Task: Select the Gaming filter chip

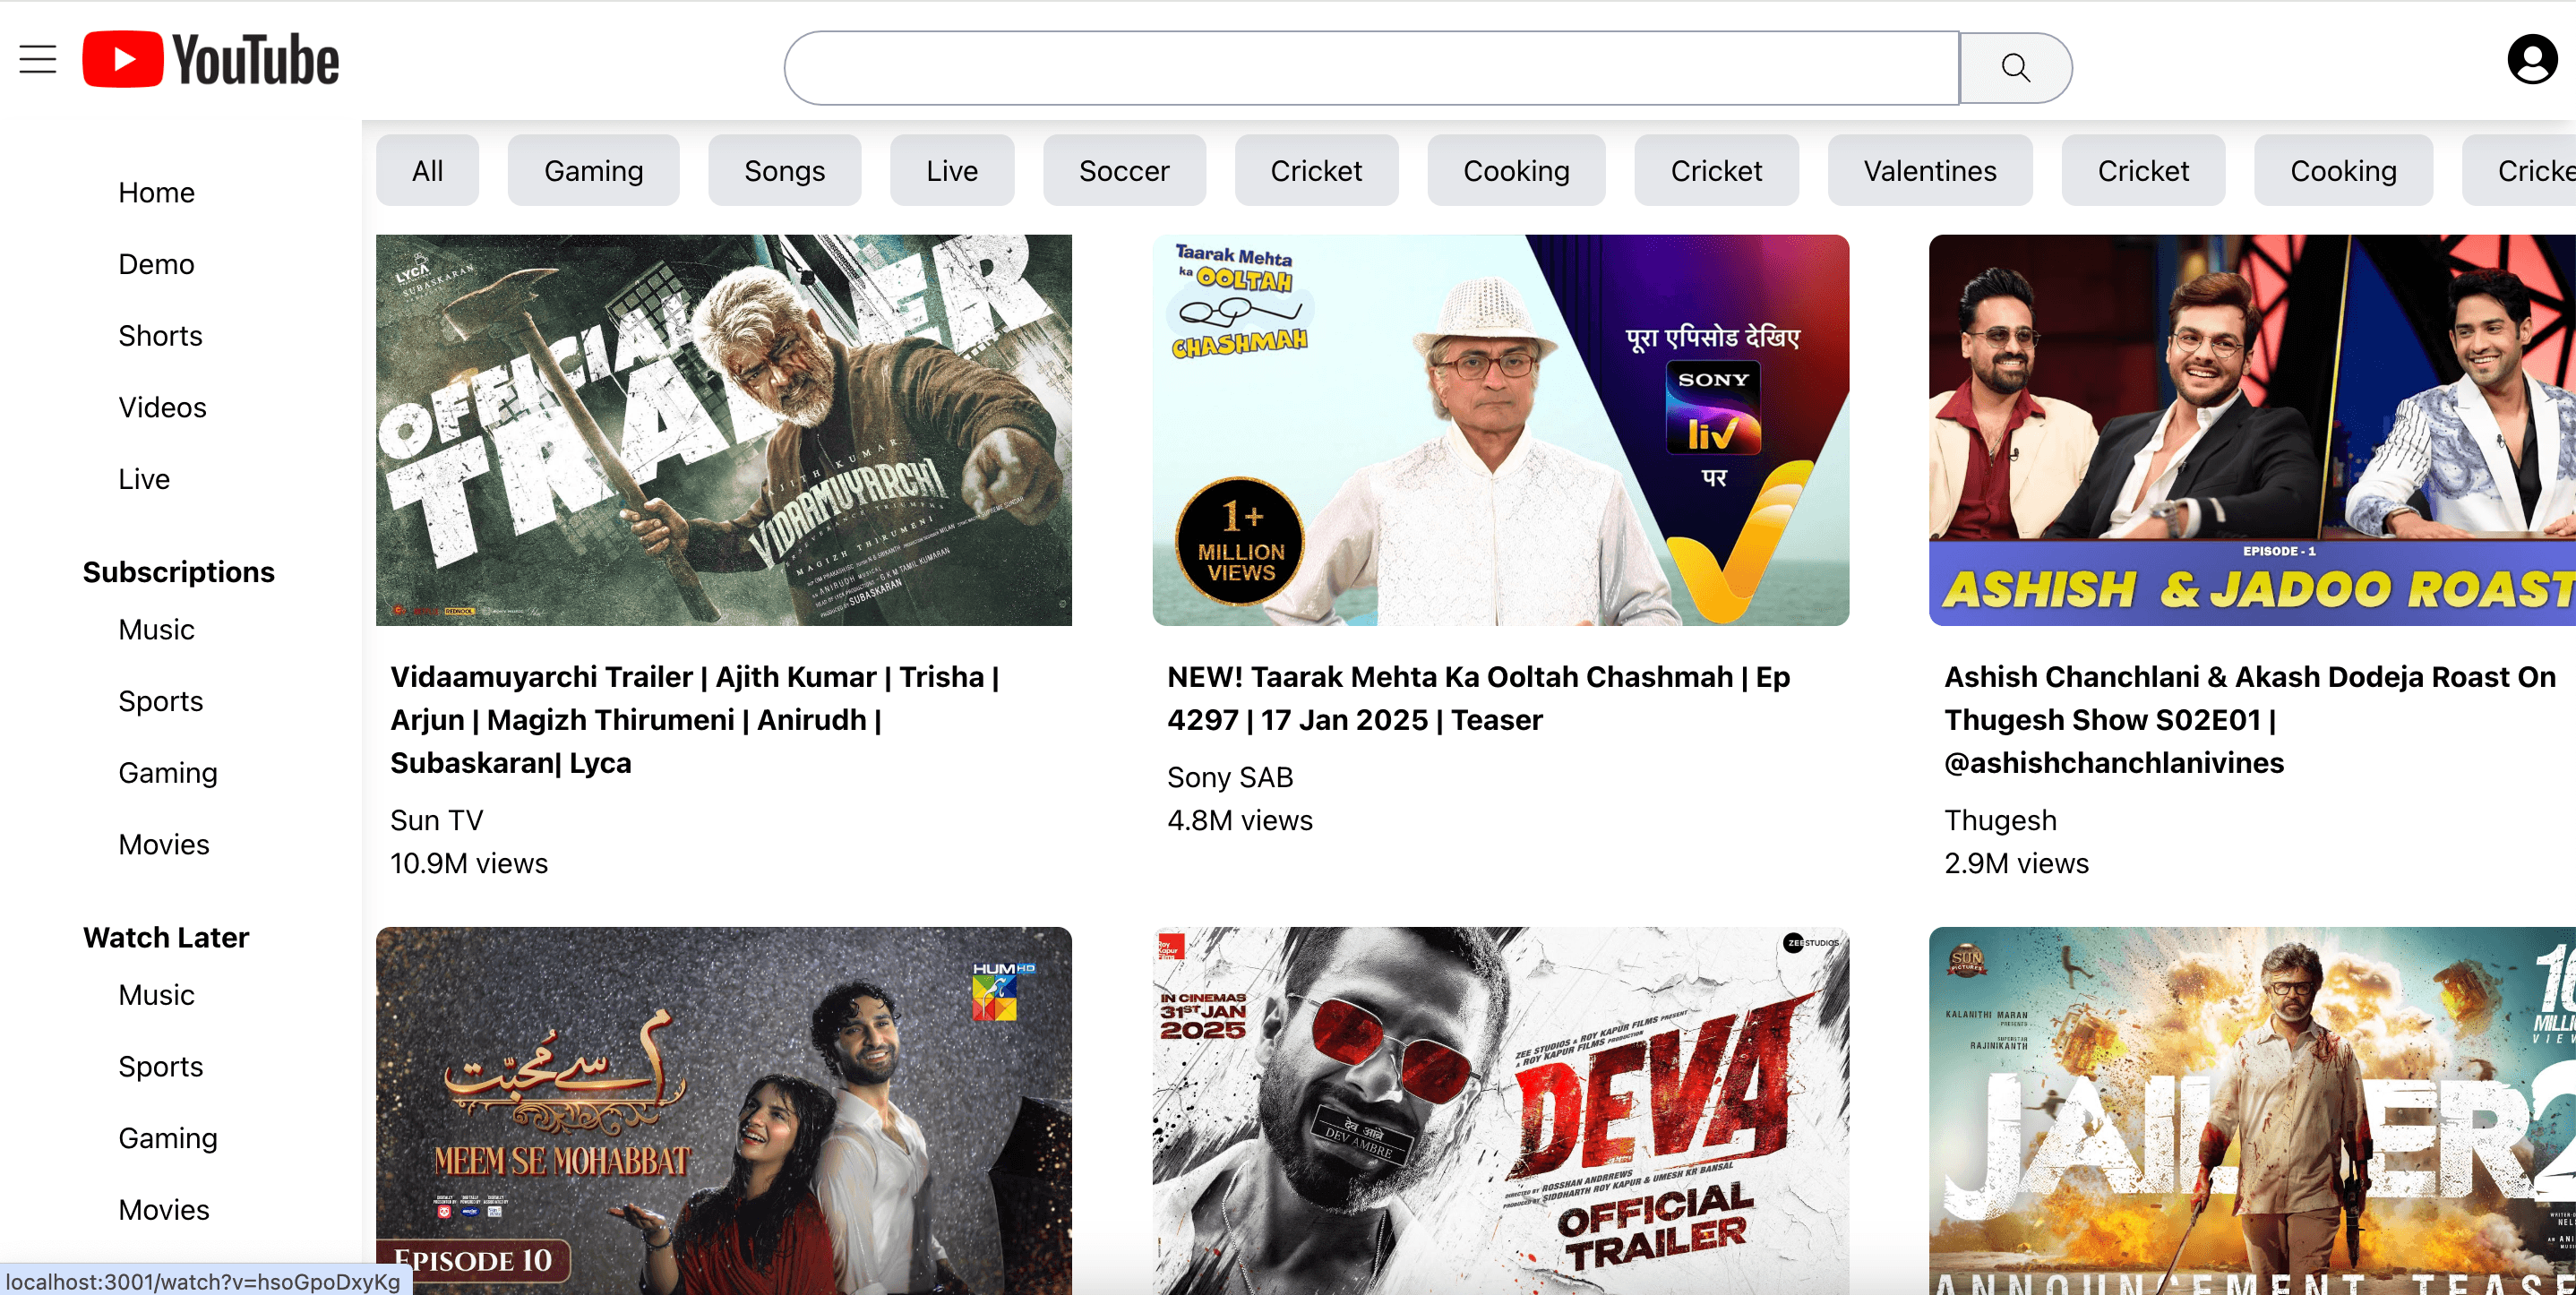Action: click(593, 171)
